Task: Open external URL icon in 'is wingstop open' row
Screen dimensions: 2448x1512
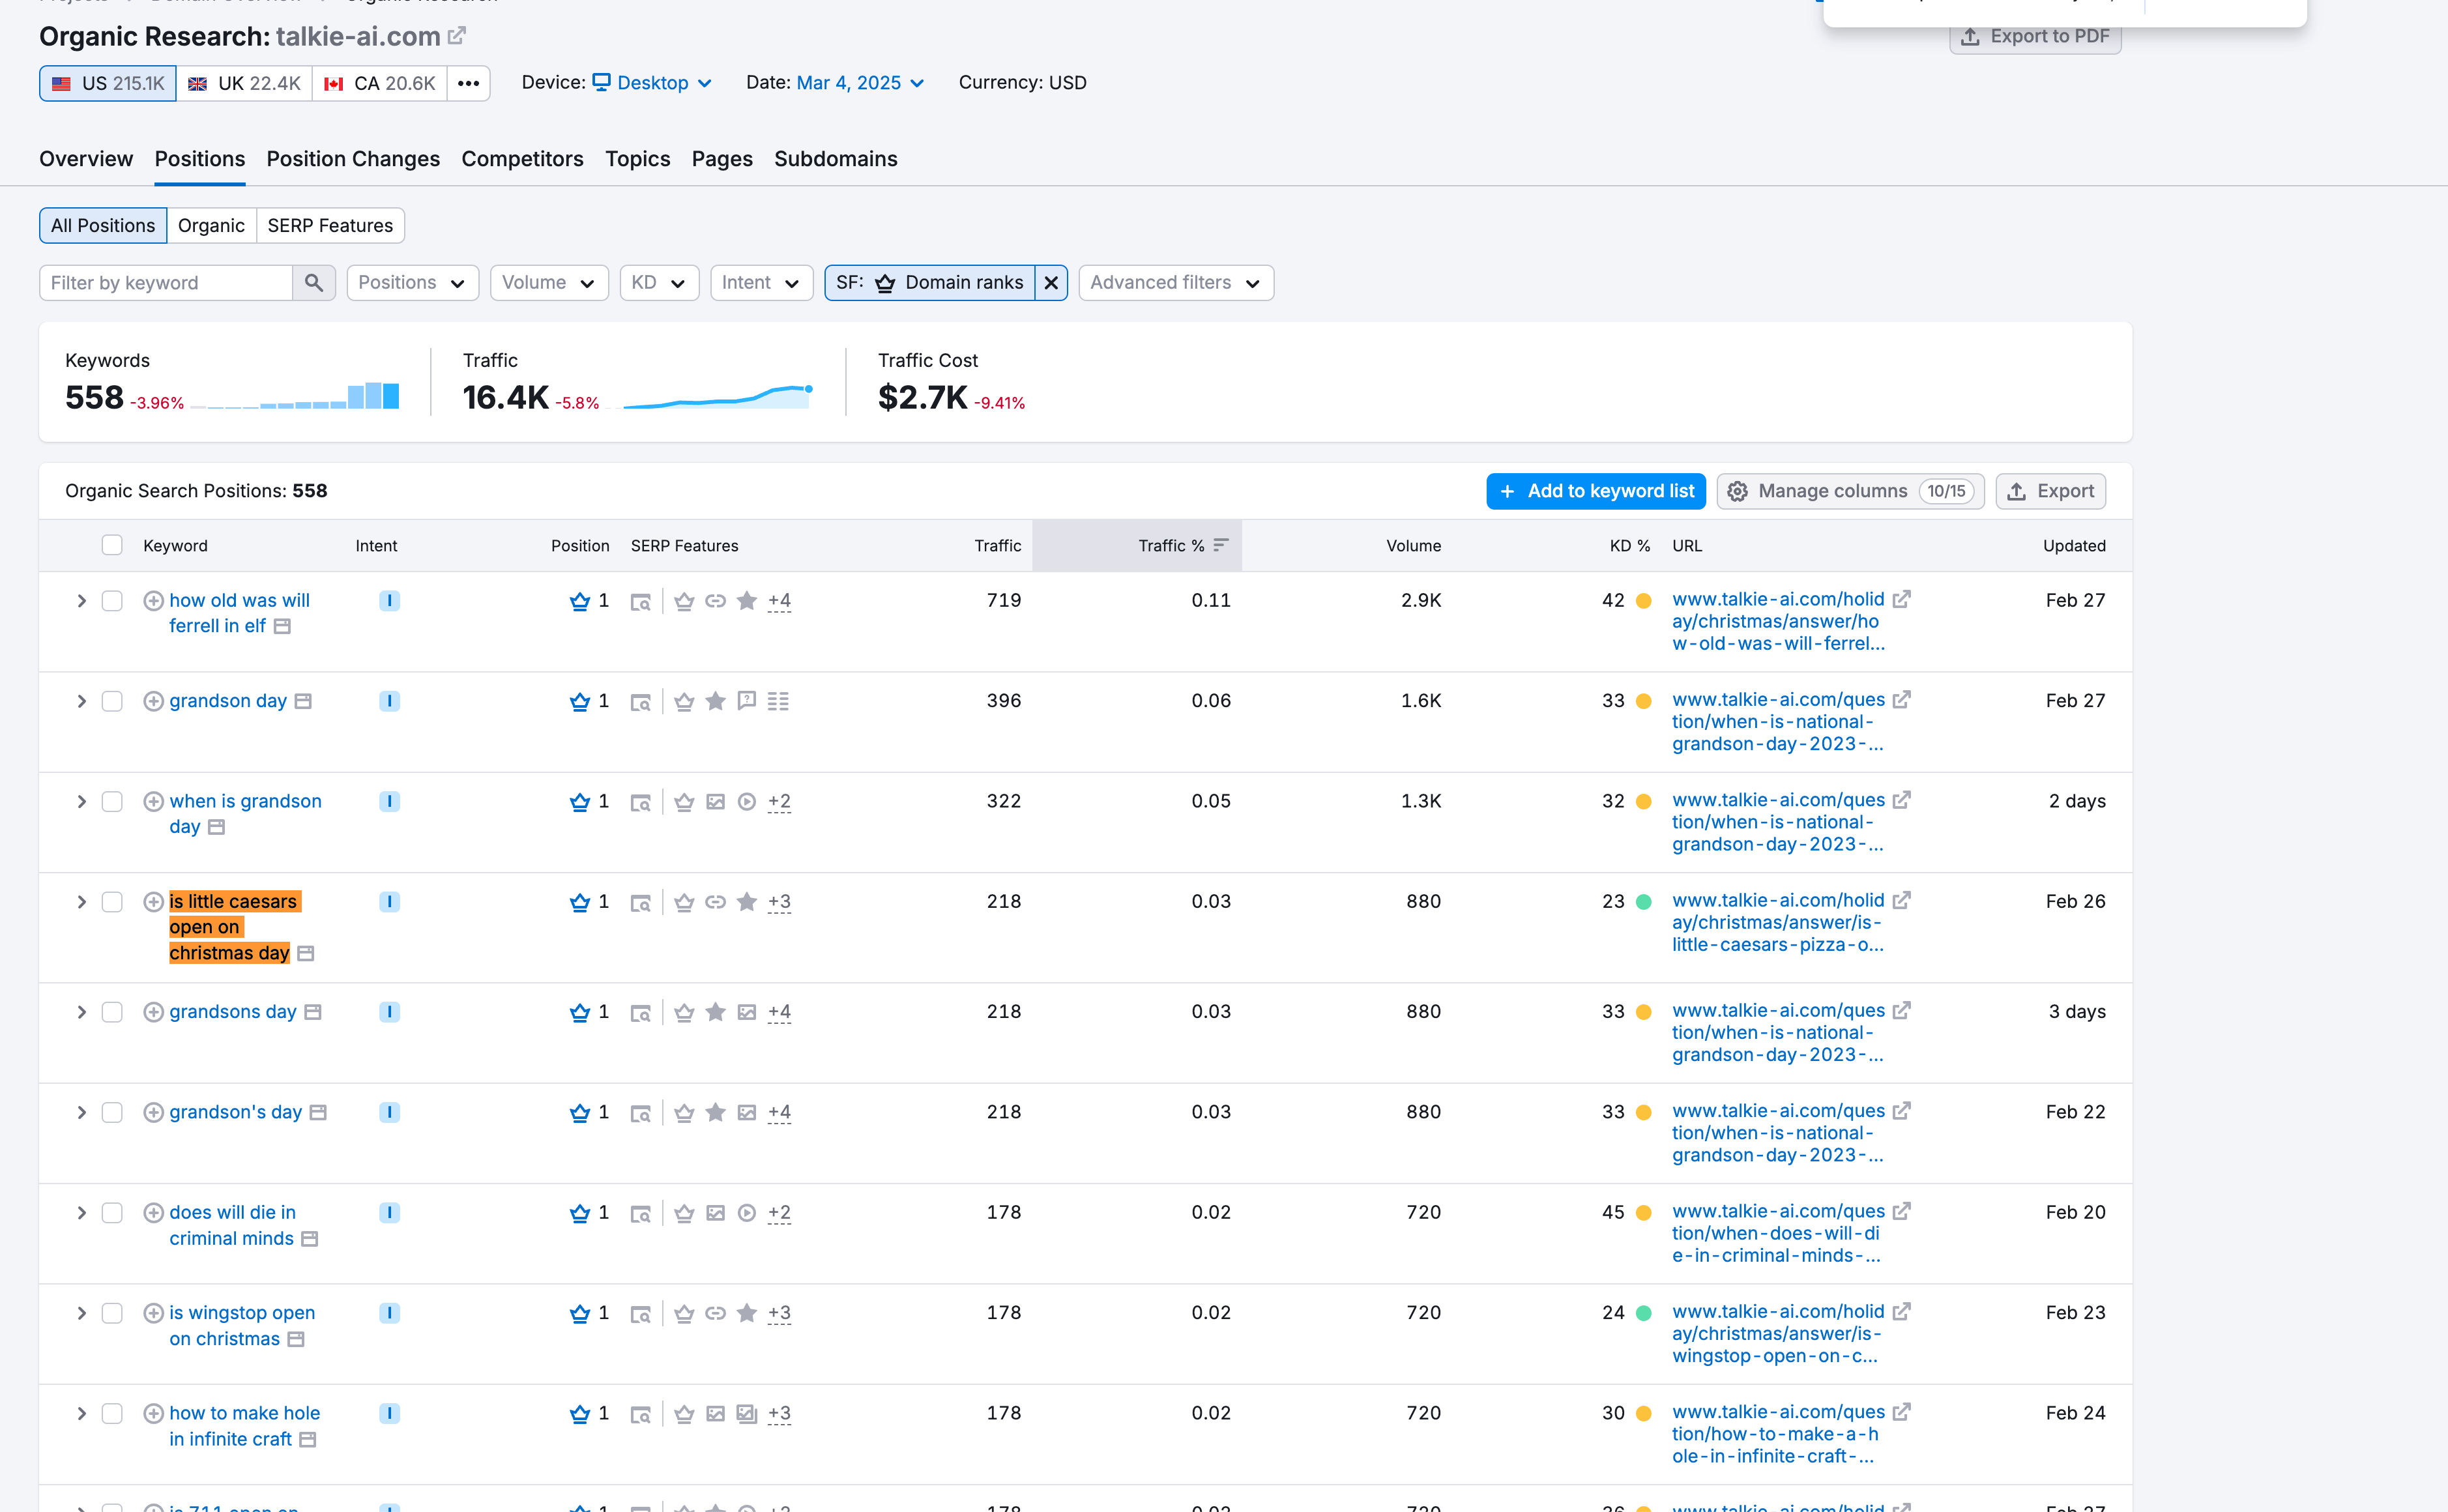Action: 1901,1311
